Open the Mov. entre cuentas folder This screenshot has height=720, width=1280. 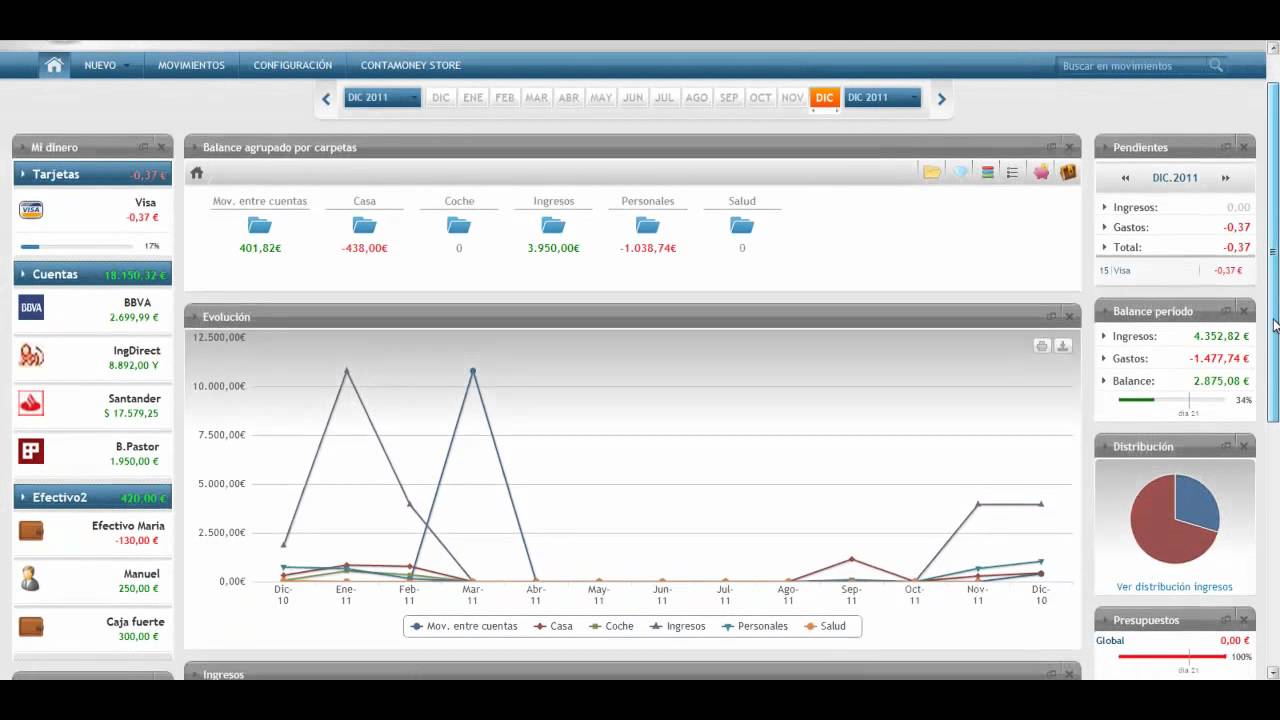tap(260, 225)
